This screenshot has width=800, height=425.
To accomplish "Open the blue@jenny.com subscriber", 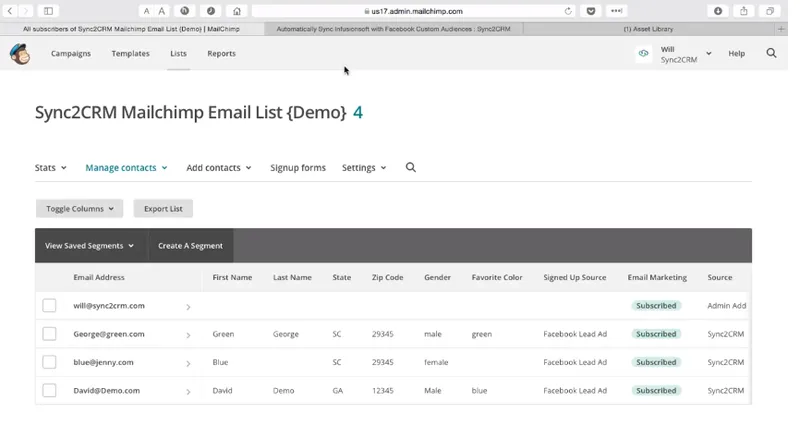I will [103, 362].
